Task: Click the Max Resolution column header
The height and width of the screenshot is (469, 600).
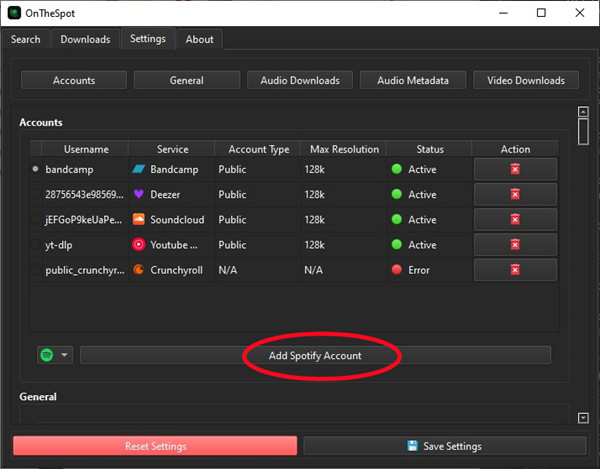Action: [x=344, y=149]
